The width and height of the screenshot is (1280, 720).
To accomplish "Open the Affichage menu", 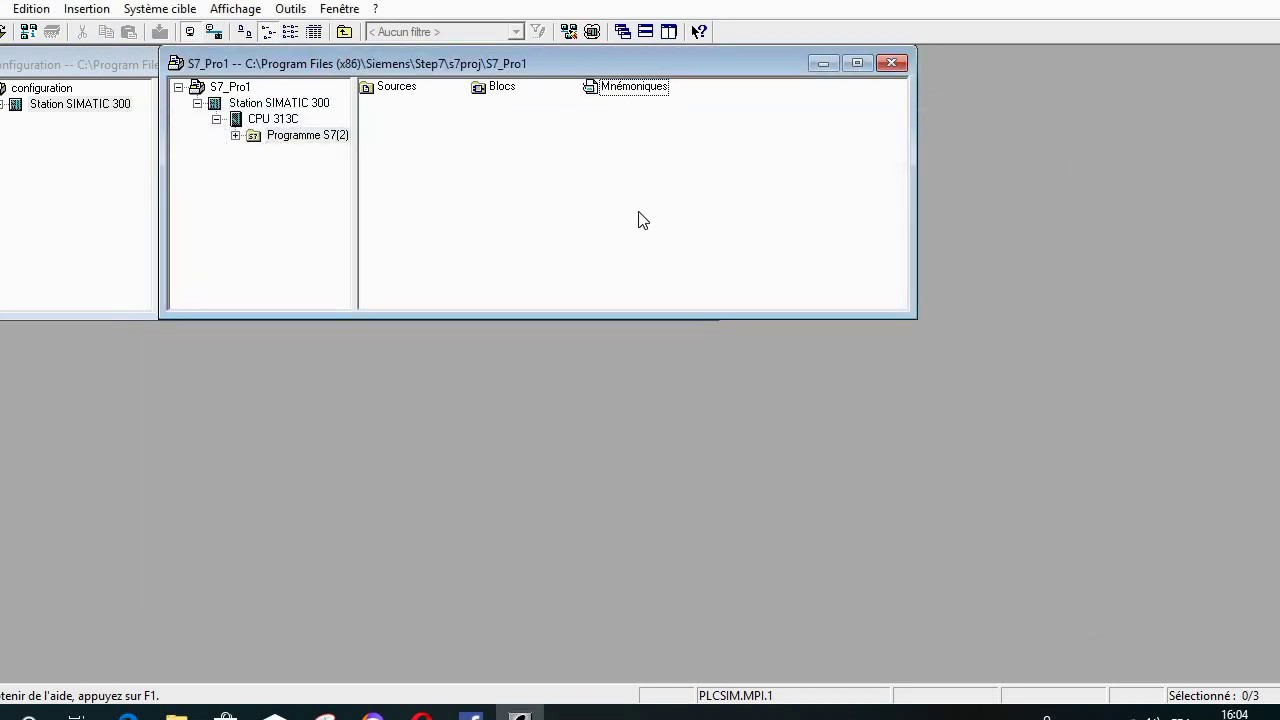I will coord(235,9).
